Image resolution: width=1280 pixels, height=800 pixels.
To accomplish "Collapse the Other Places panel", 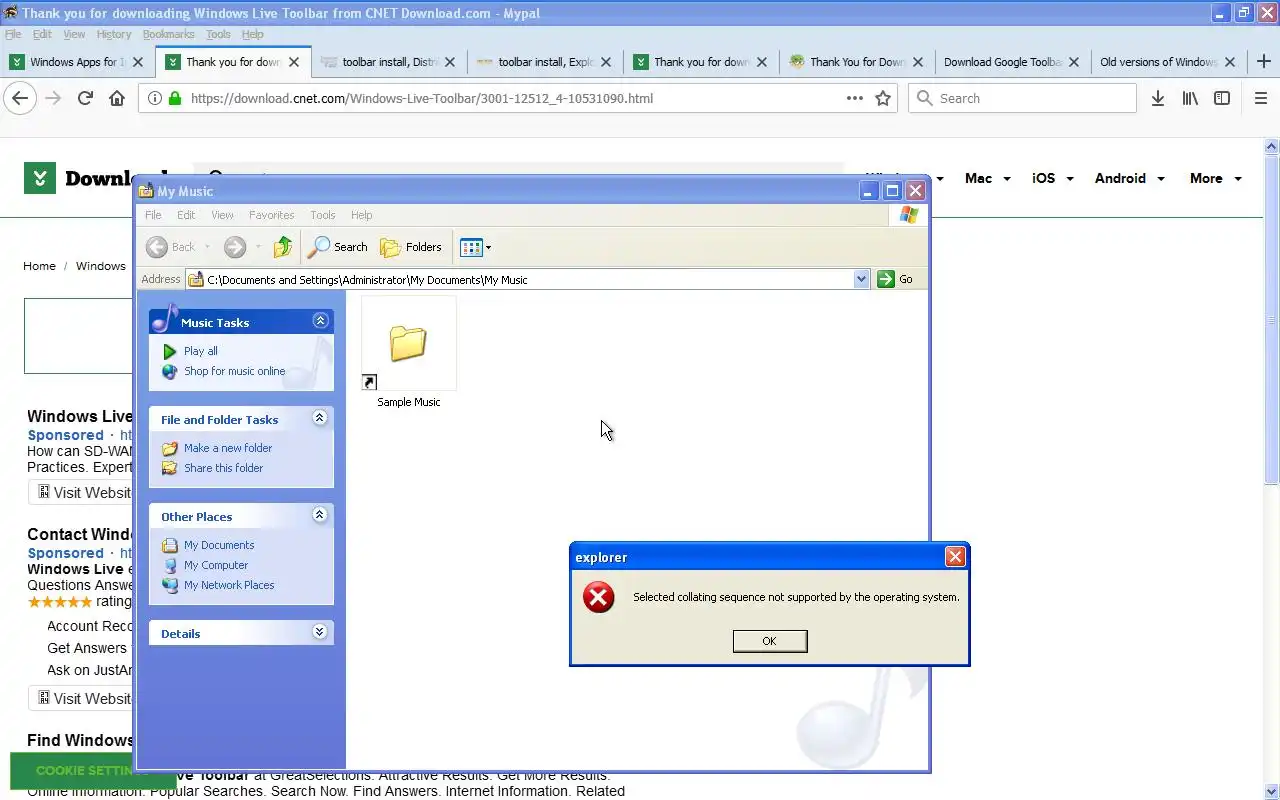I will coord(320,515).
